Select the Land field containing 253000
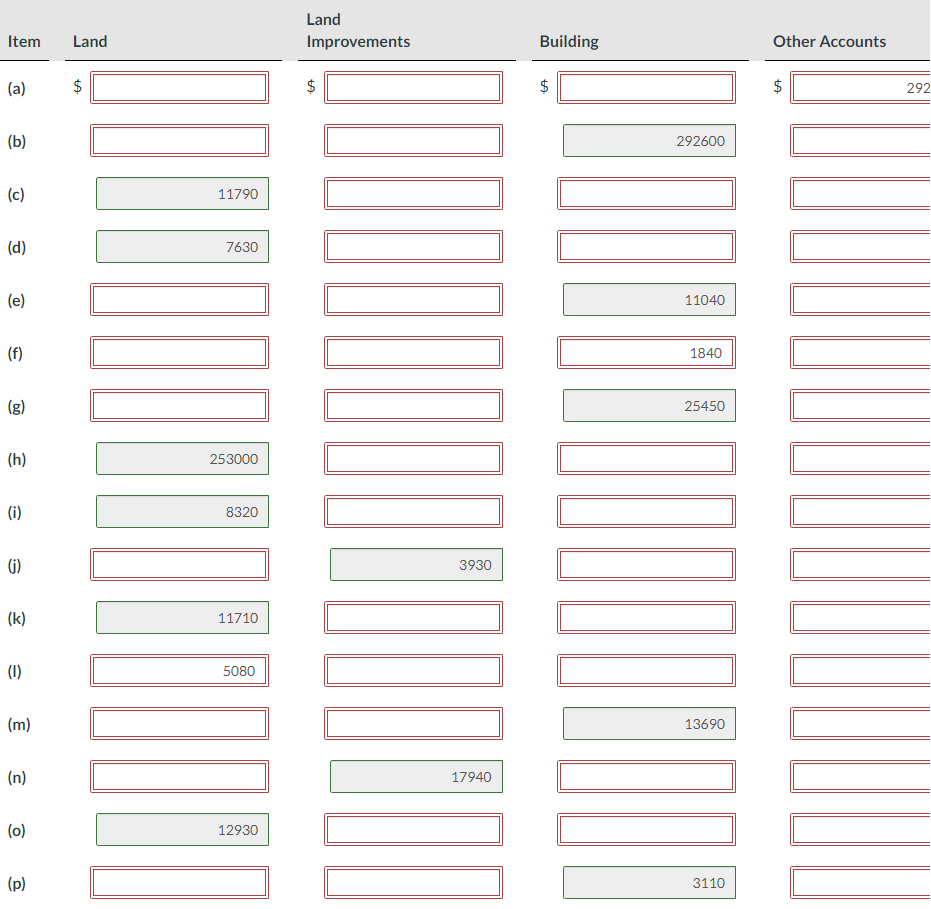The width and height of the screenshot is (931, 909). coord(181,458)
